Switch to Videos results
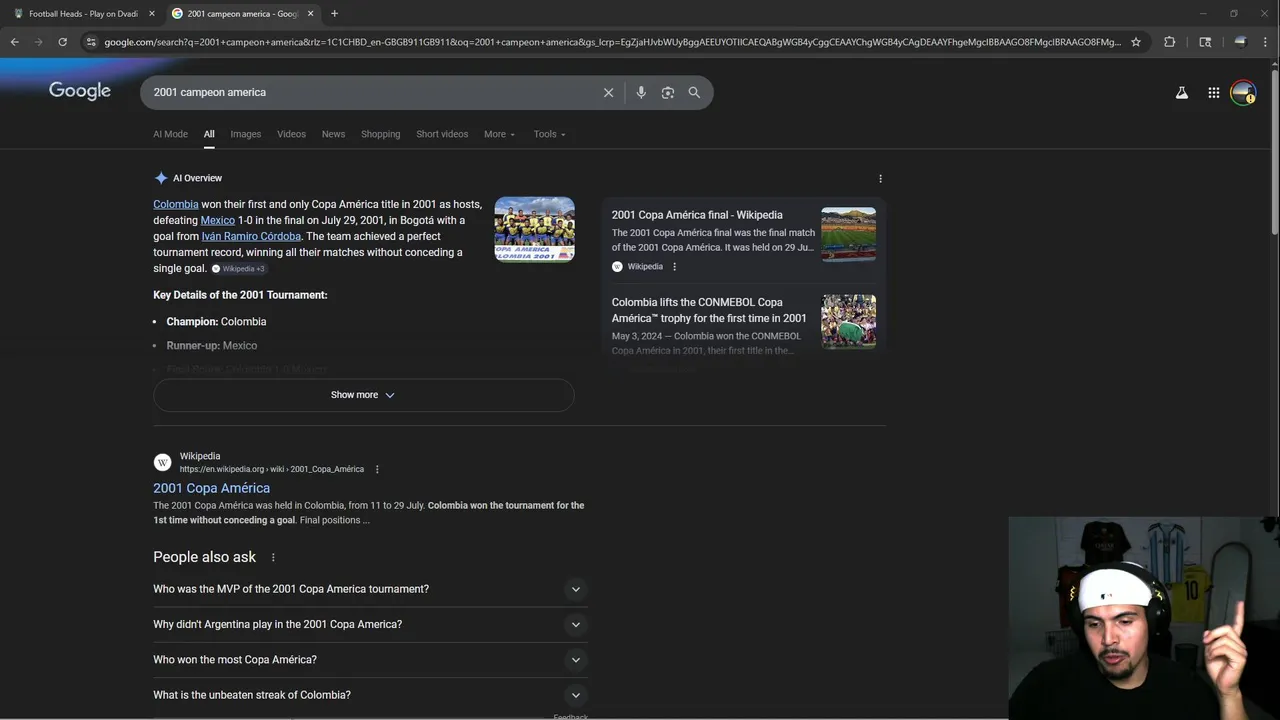The width and height of the screenshot is (1280, 720). tap(291, 134)
